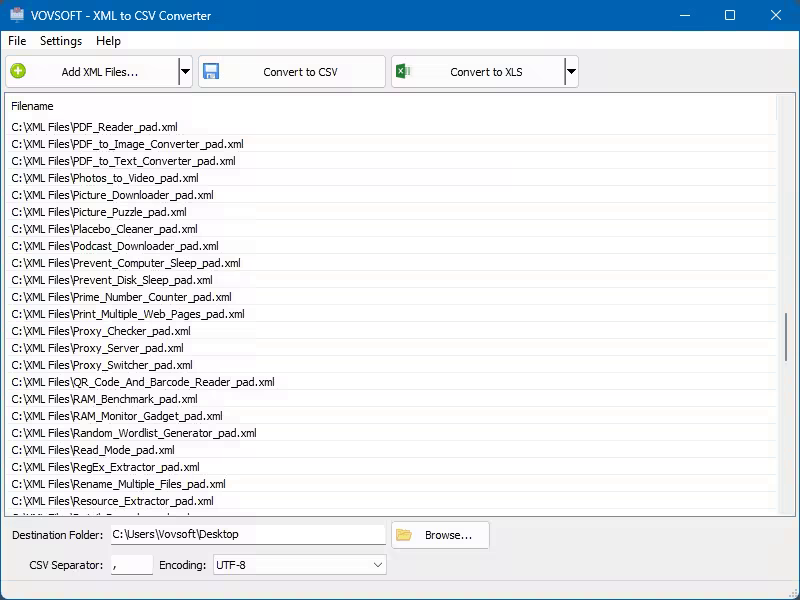Open the Encoding dropdown showing UTF-8

pyautogui.click(x=296, y=565)
